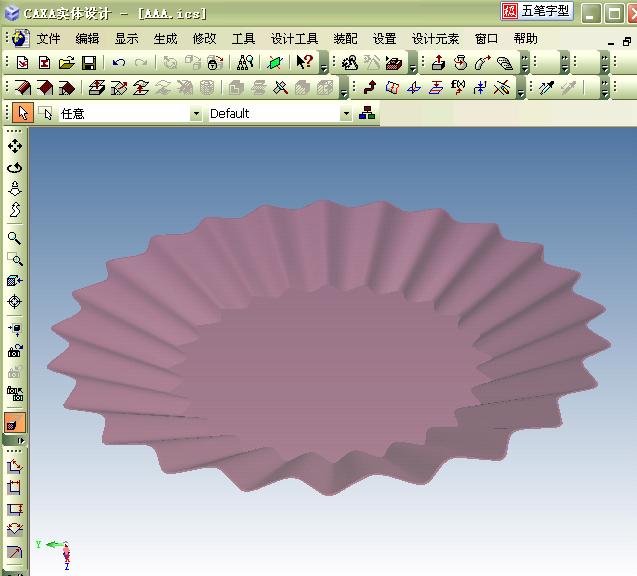The width and height of the screenshot is (637, 576).
Task: Open the 窗口 (Window) menu
Action: coord(486,39)
